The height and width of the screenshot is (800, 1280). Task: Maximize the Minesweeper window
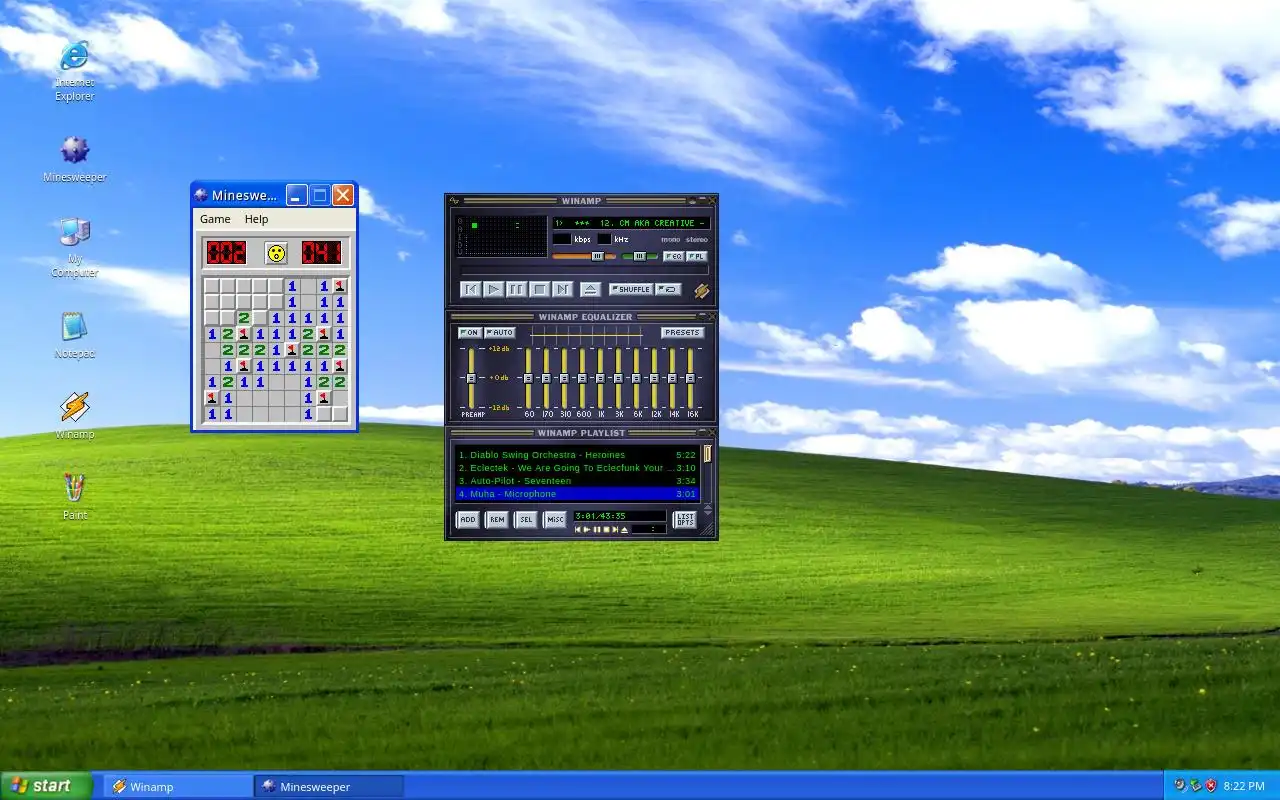[320, 195]
